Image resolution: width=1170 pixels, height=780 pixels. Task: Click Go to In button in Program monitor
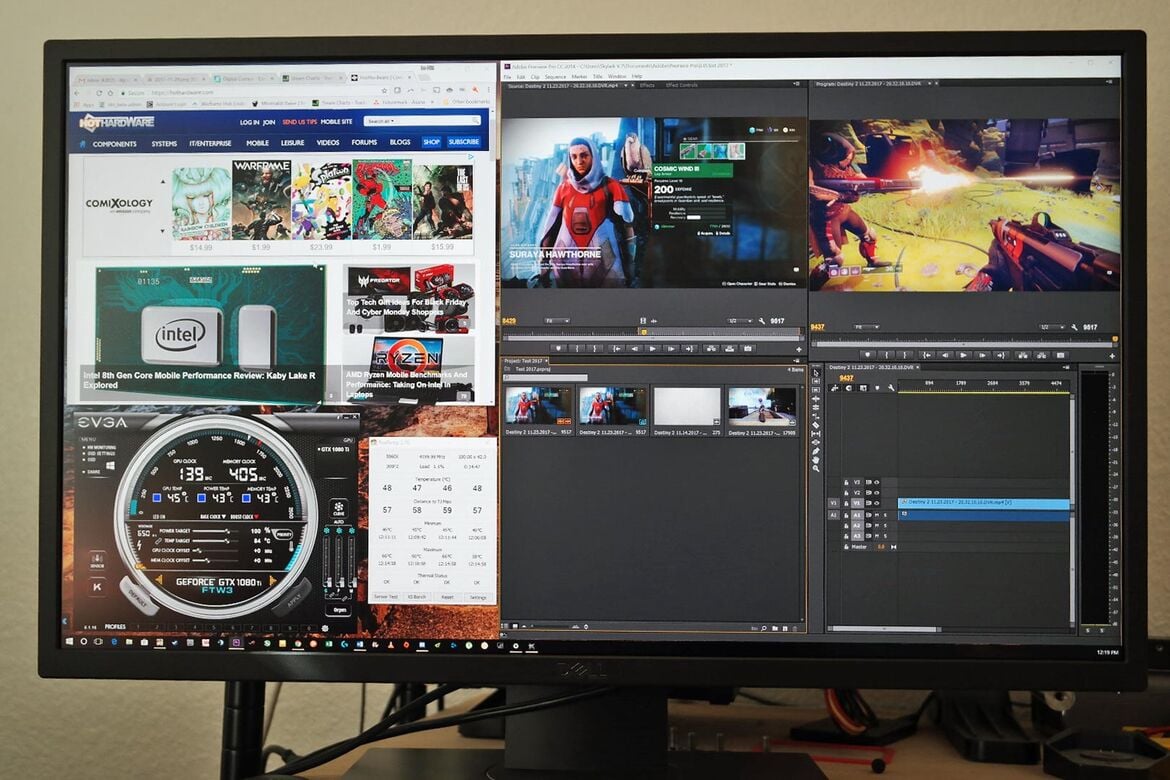click(927, 355)
